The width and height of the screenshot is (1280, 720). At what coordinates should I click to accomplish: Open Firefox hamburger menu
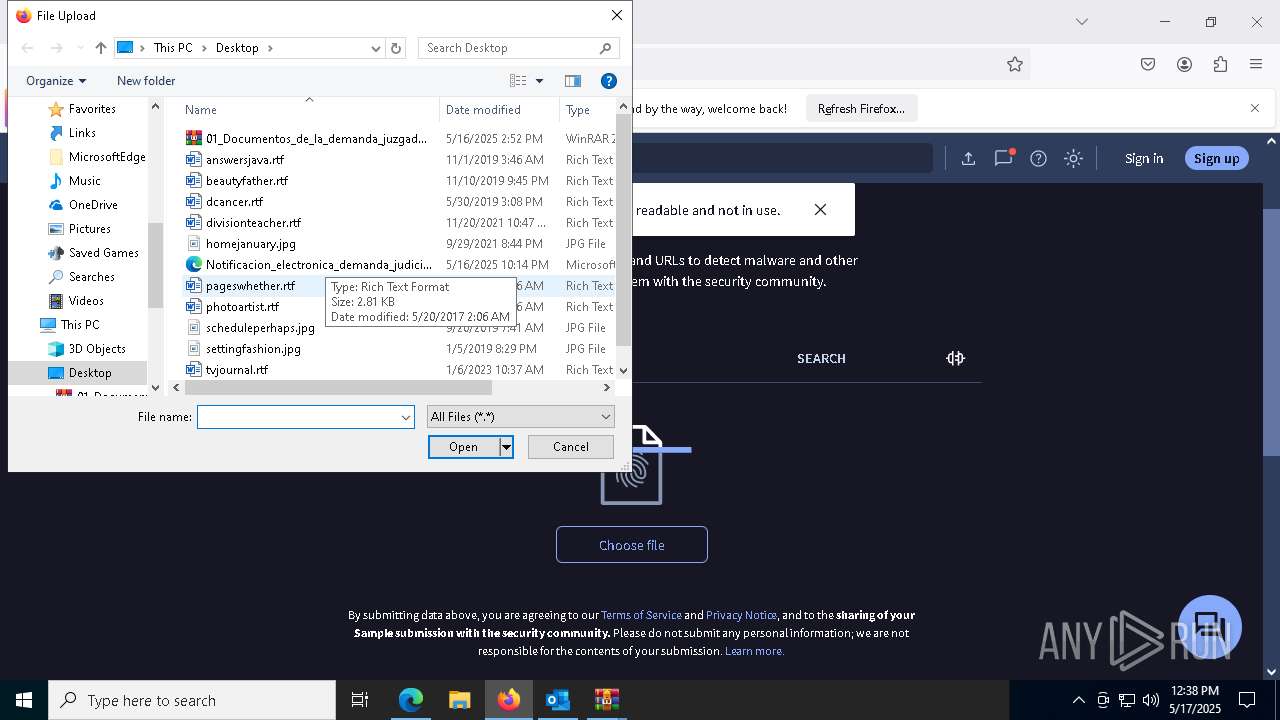click(x=1256, y=64)
